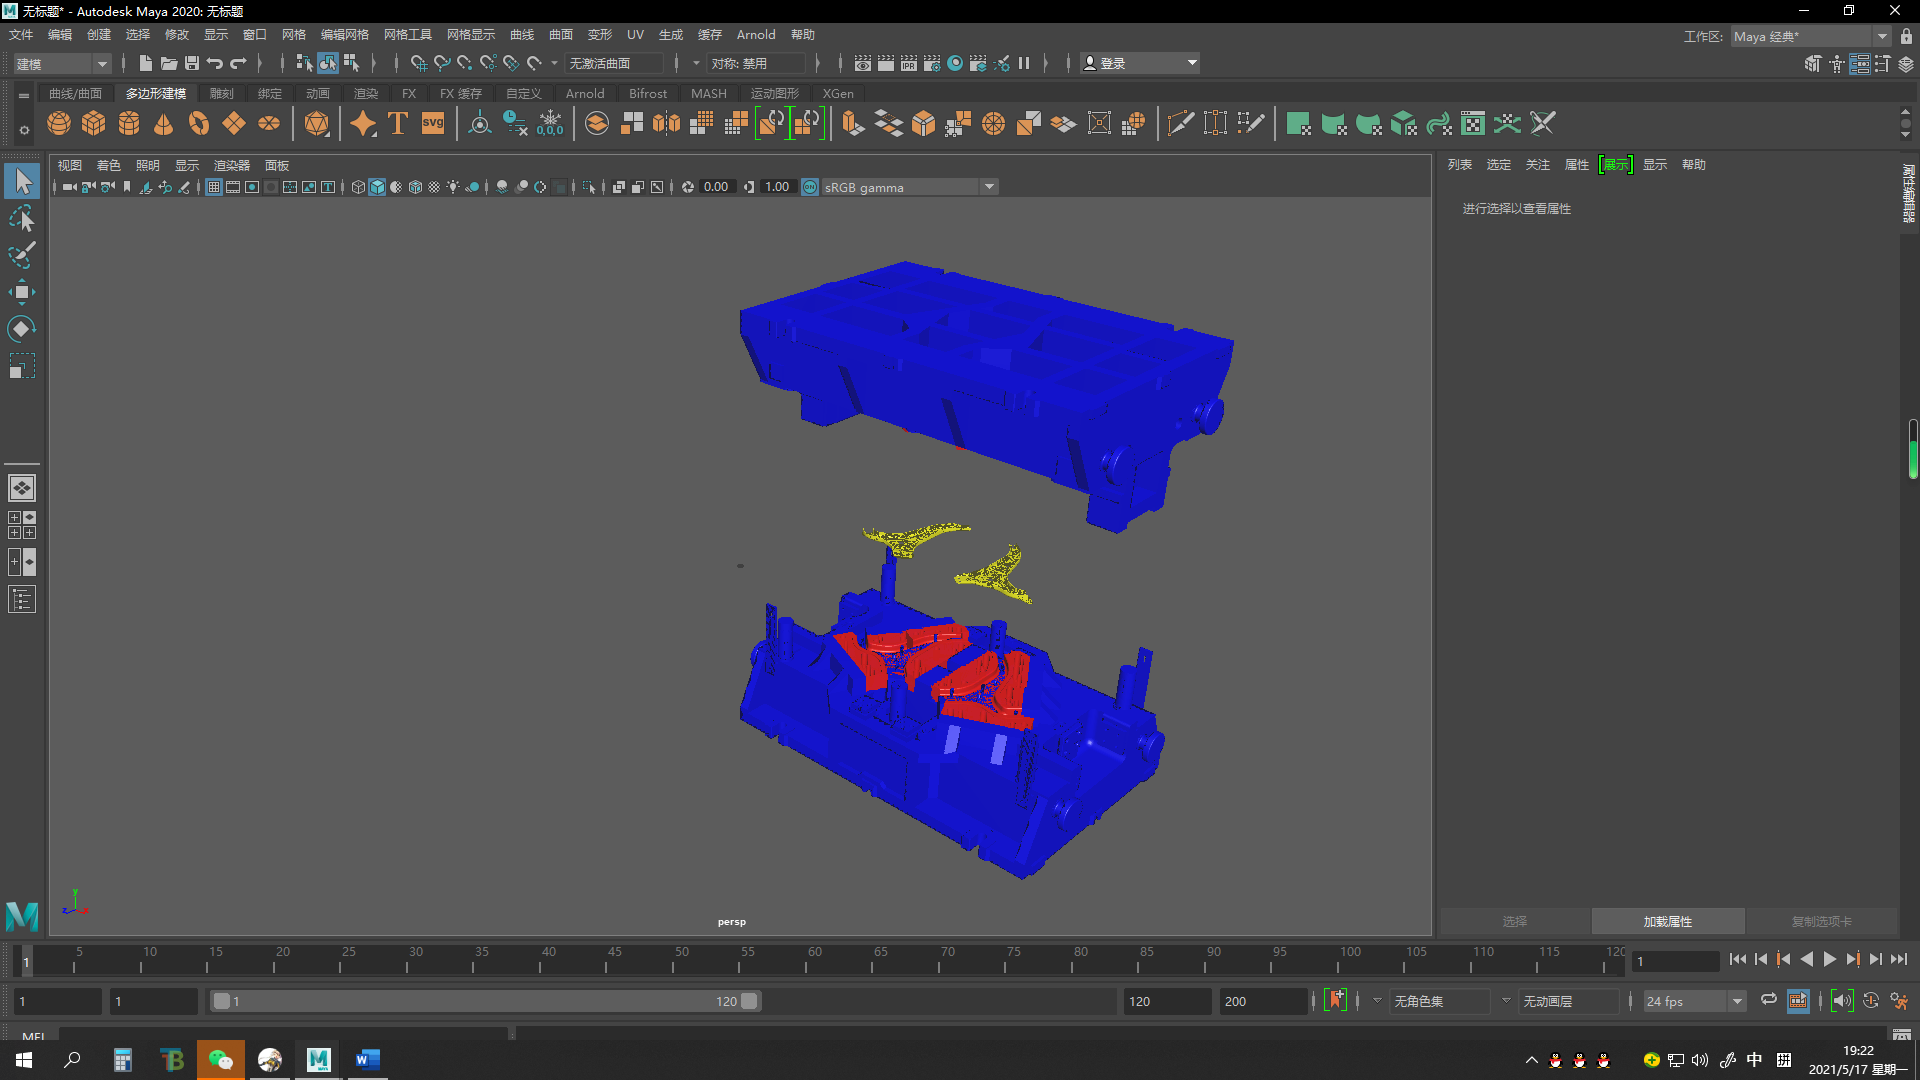The width and height of the screenshot is (1920, 1080).
Task: Toggle the viewport grid display
Action: click(x=214, y=187)
